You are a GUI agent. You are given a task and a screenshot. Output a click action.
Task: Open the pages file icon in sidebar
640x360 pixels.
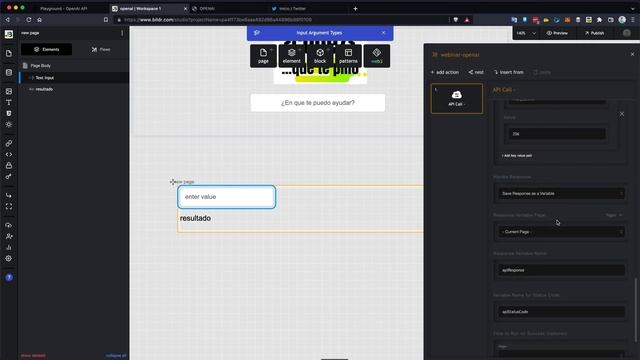pos(9,53)
